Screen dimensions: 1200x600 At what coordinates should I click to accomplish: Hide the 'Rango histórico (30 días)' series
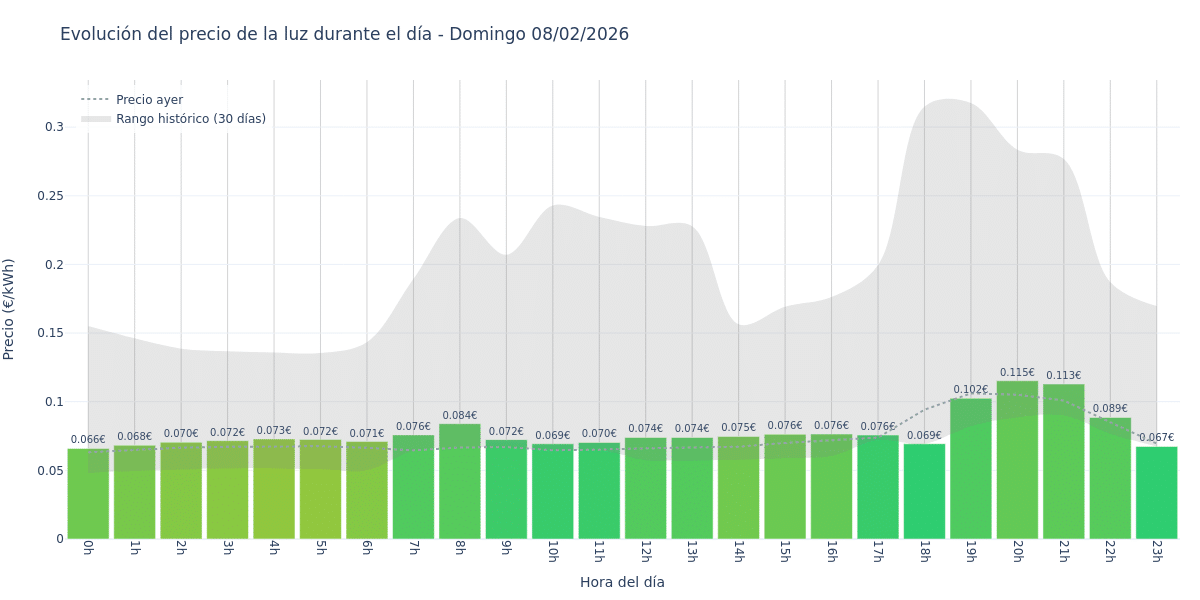coord(190,119)
